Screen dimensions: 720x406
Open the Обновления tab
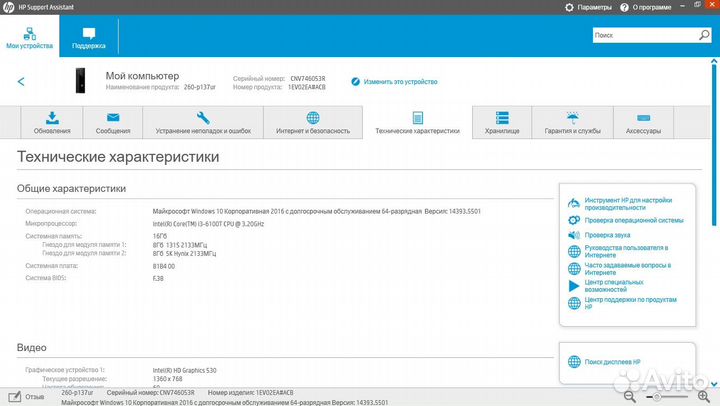52,122
